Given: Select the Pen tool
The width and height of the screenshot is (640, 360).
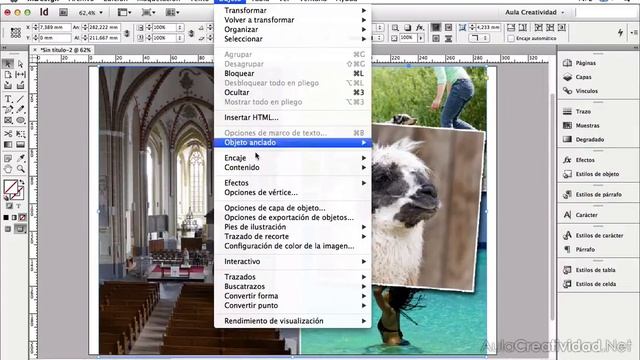Looking at the screenshot, I should [x=8, y=109].
